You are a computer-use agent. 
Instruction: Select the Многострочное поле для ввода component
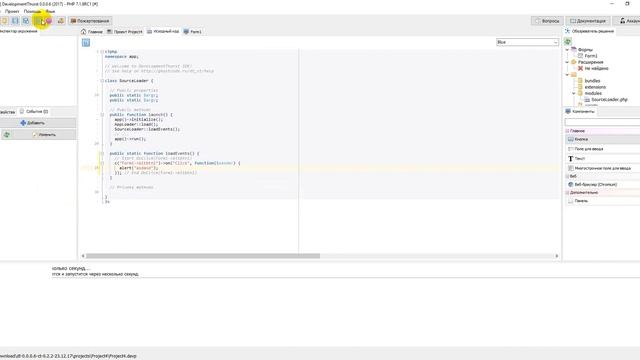(x=602, y=168)
